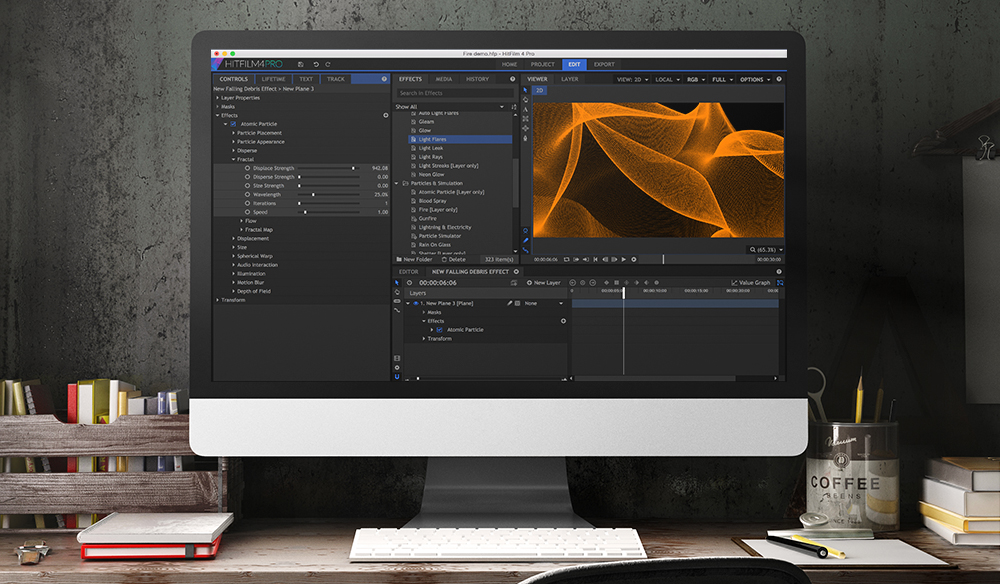Collapse the Fractal effect group

(x=233, y=159)
